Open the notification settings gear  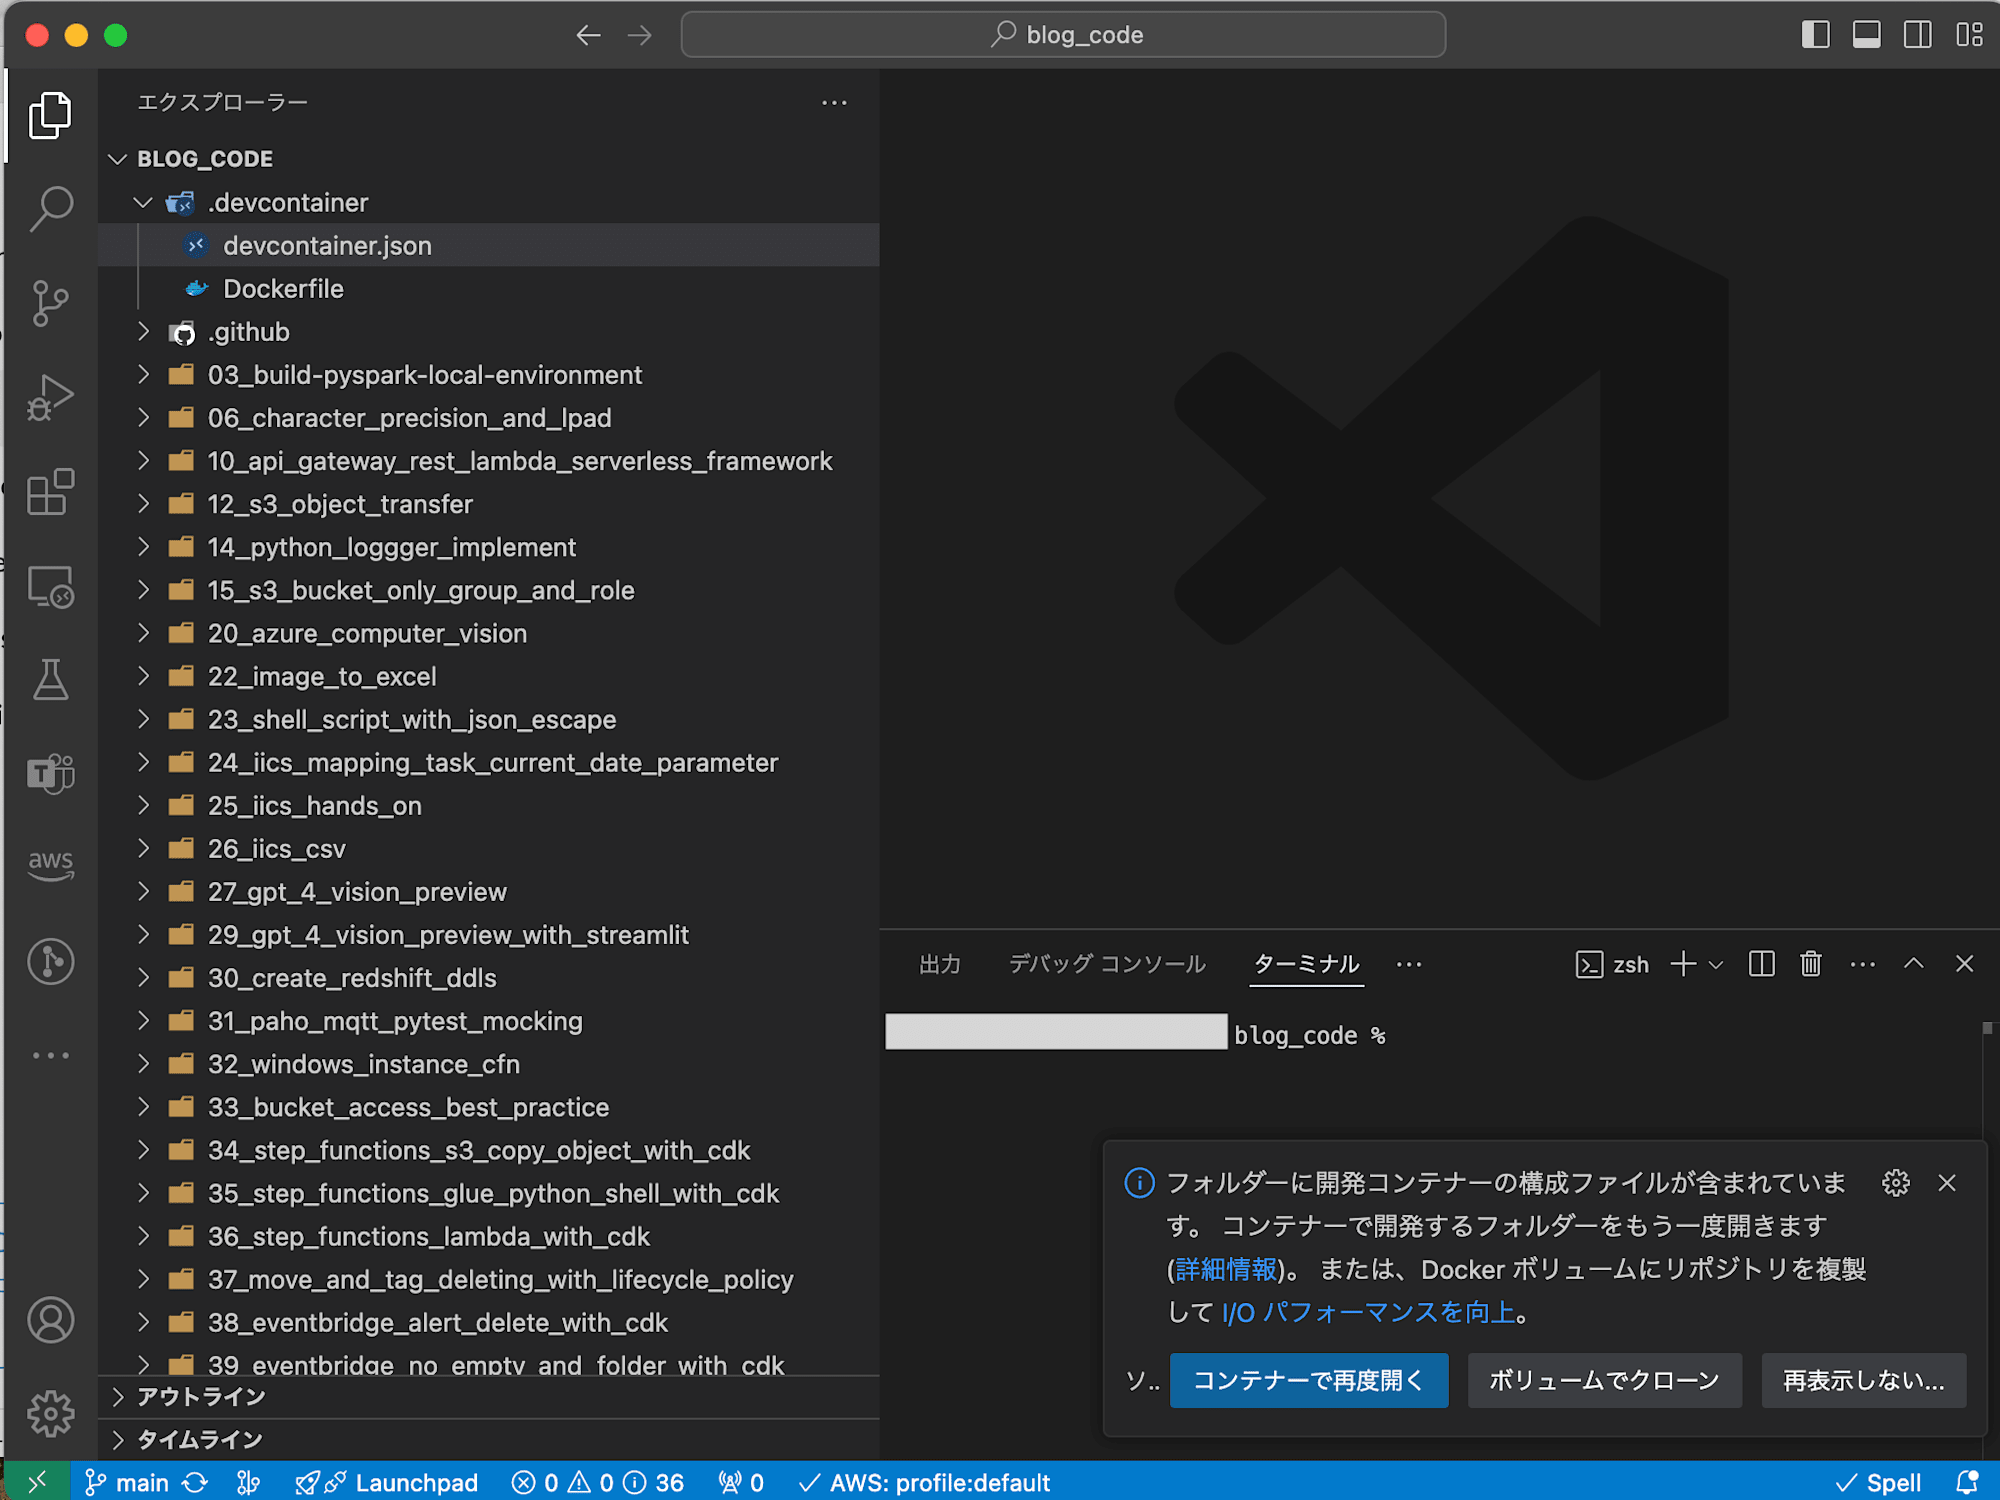point(1895,1183)
